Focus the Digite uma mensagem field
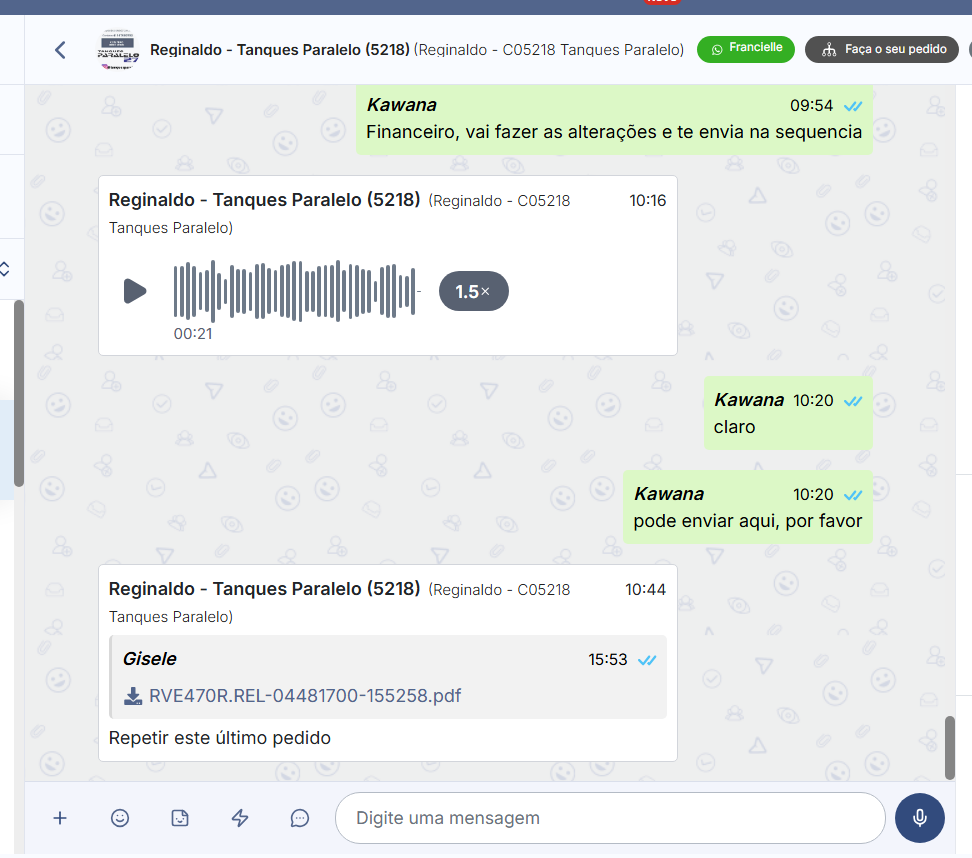Screen dimensions: 972x858 pos(610,818)
